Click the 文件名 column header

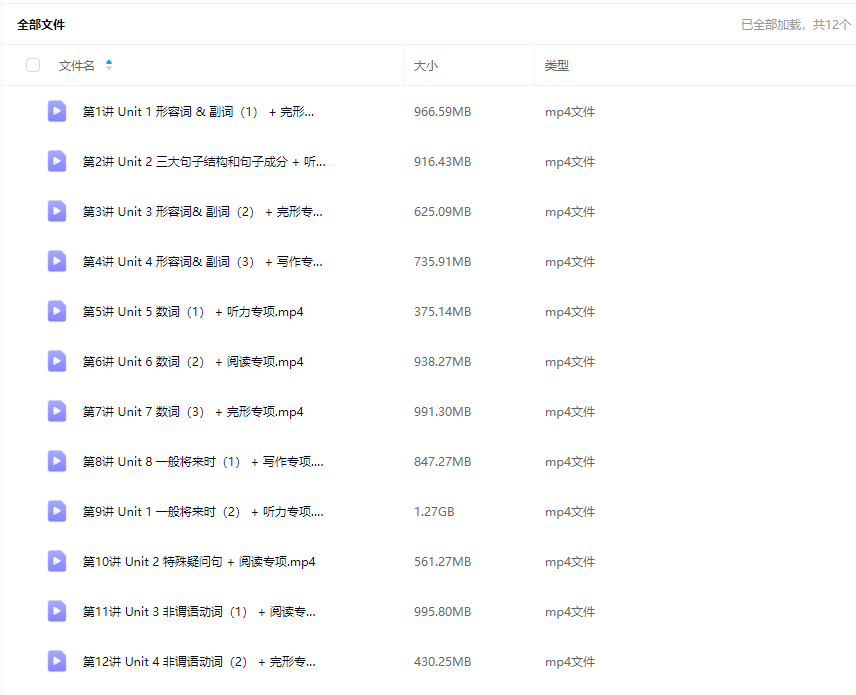pos(77,66)
